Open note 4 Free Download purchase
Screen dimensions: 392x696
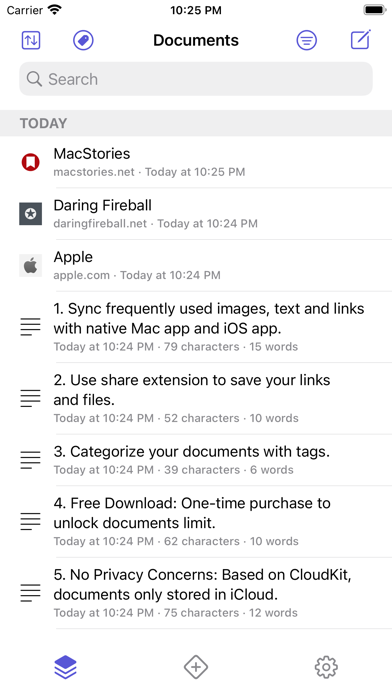196,522
